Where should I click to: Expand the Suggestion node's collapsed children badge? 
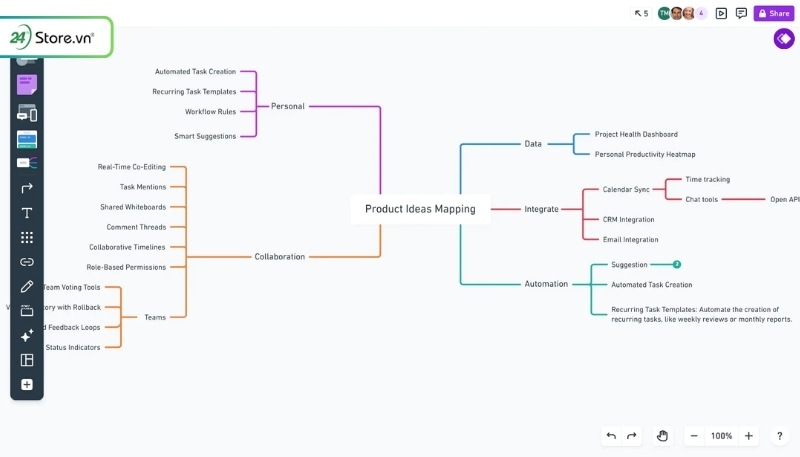[677, 265]
